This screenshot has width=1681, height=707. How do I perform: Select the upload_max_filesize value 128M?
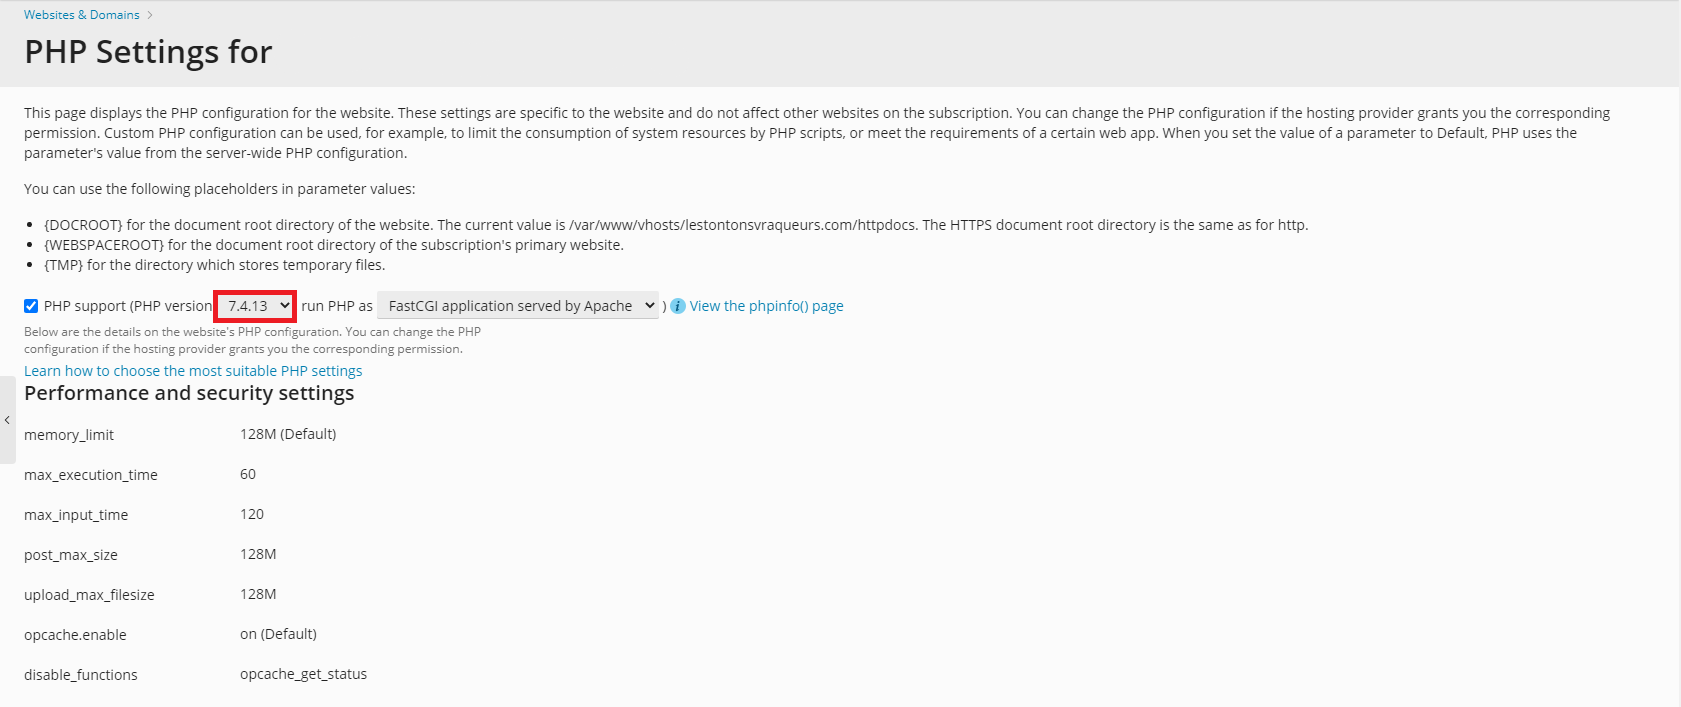pyautogui.click(x=258, y=594)
